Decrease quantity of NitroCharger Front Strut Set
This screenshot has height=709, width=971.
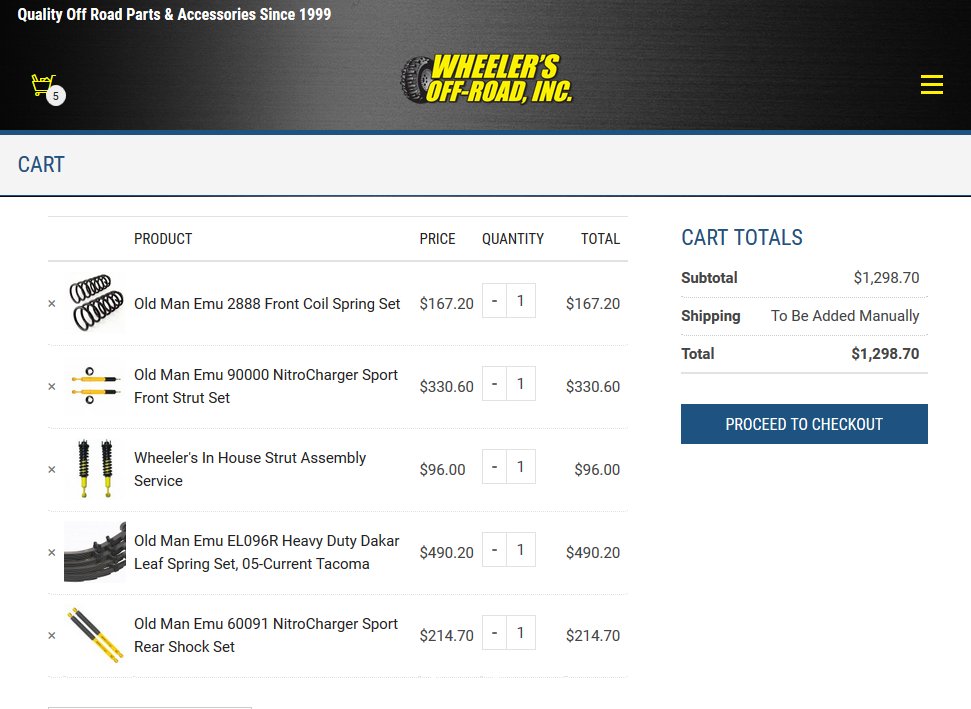494,384
